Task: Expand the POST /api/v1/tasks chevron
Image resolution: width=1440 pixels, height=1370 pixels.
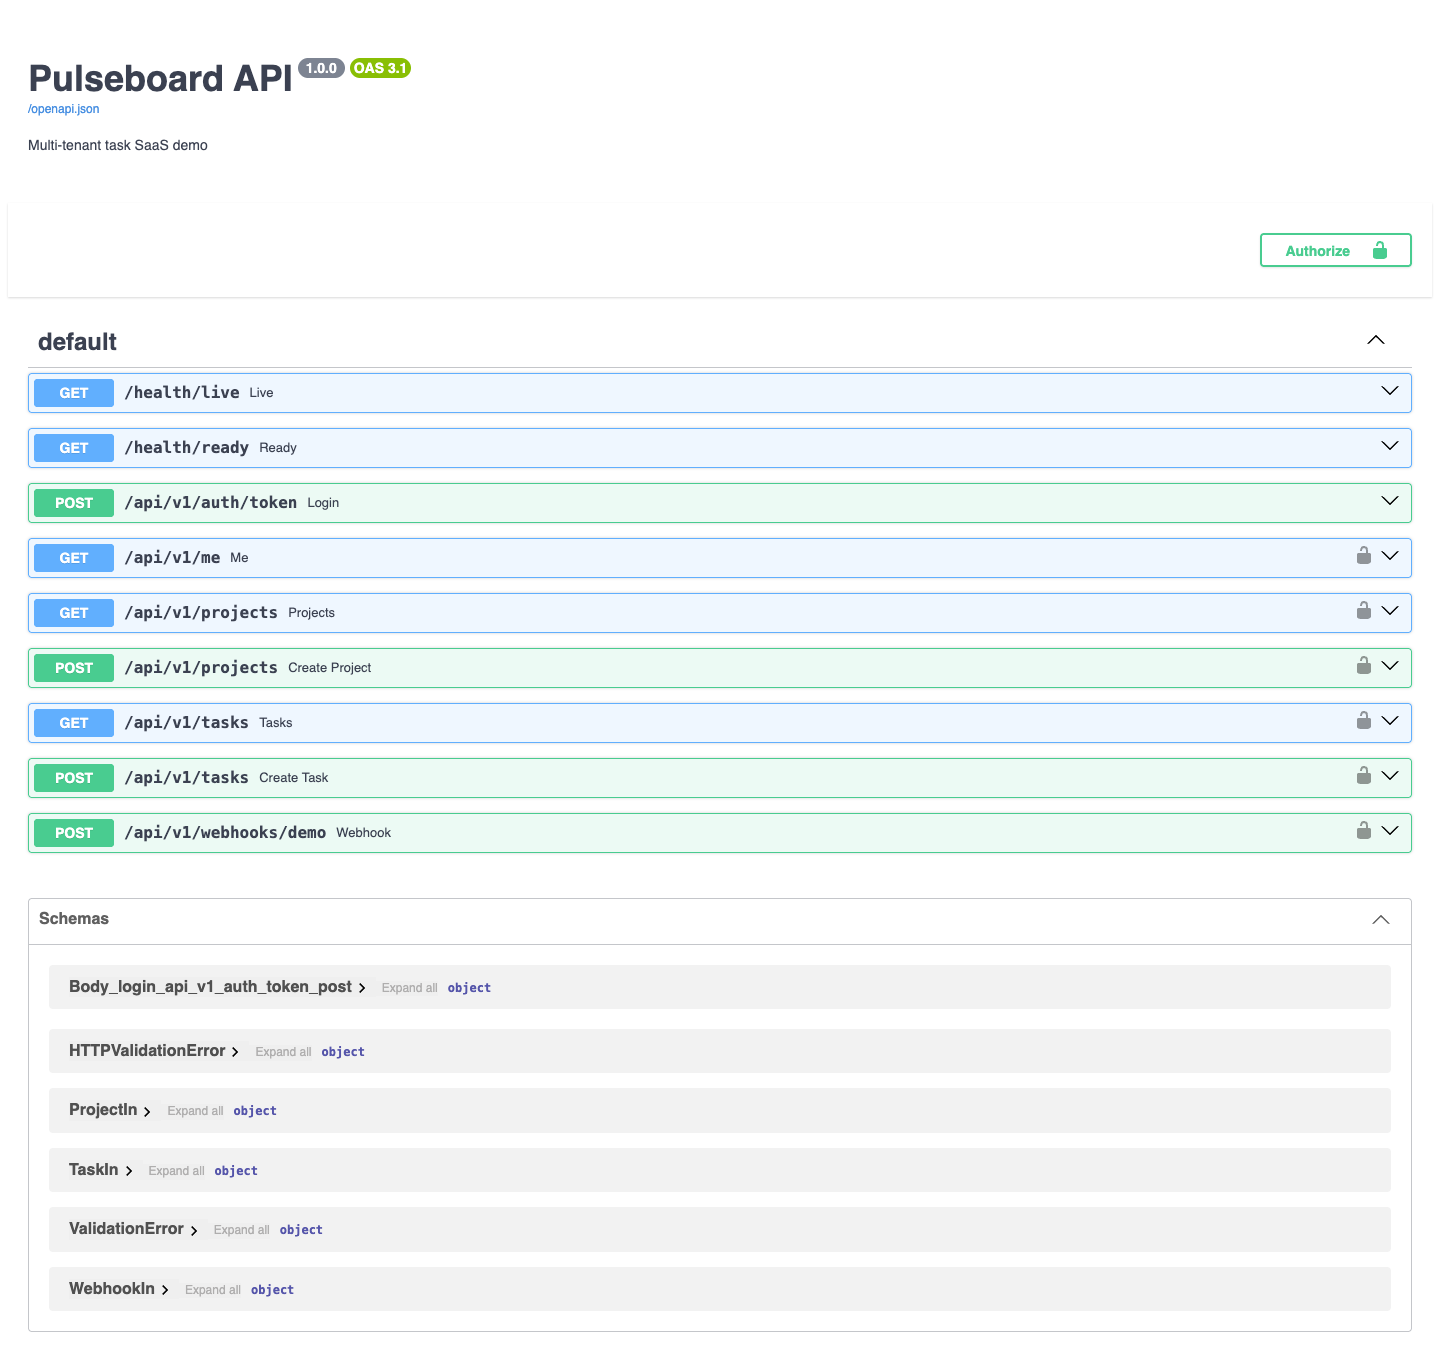Action: tap(1390, 776)
